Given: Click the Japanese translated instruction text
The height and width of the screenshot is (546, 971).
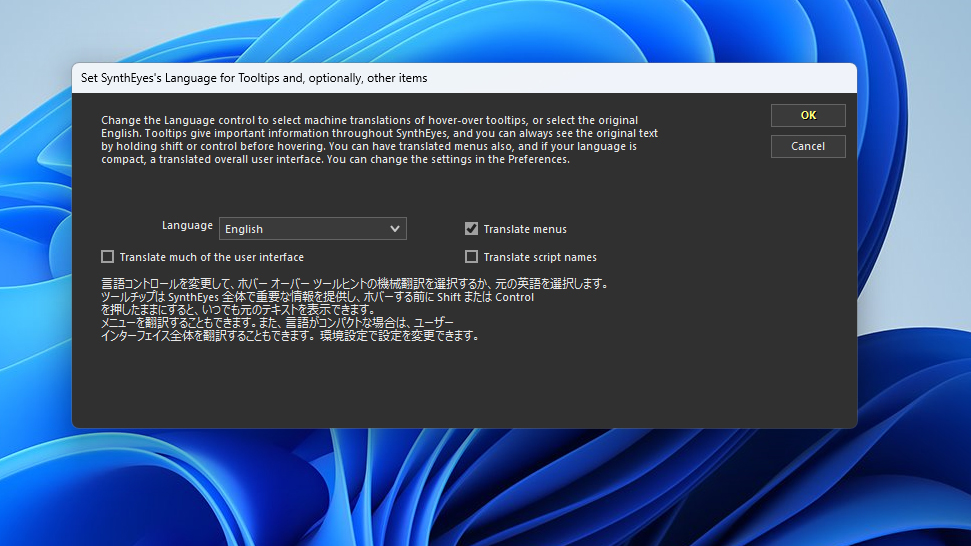Looking at the screenshot, I should 355,310.
